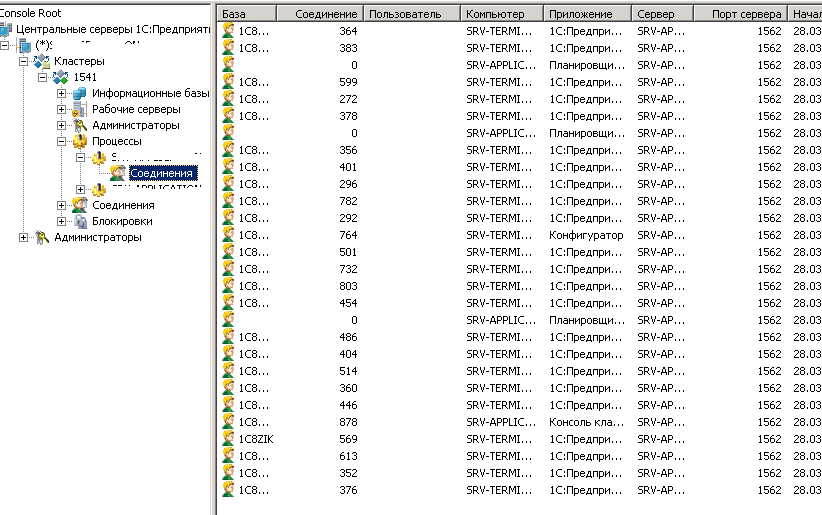Expand Администраторы node under cluster 1541

[61, 125]
